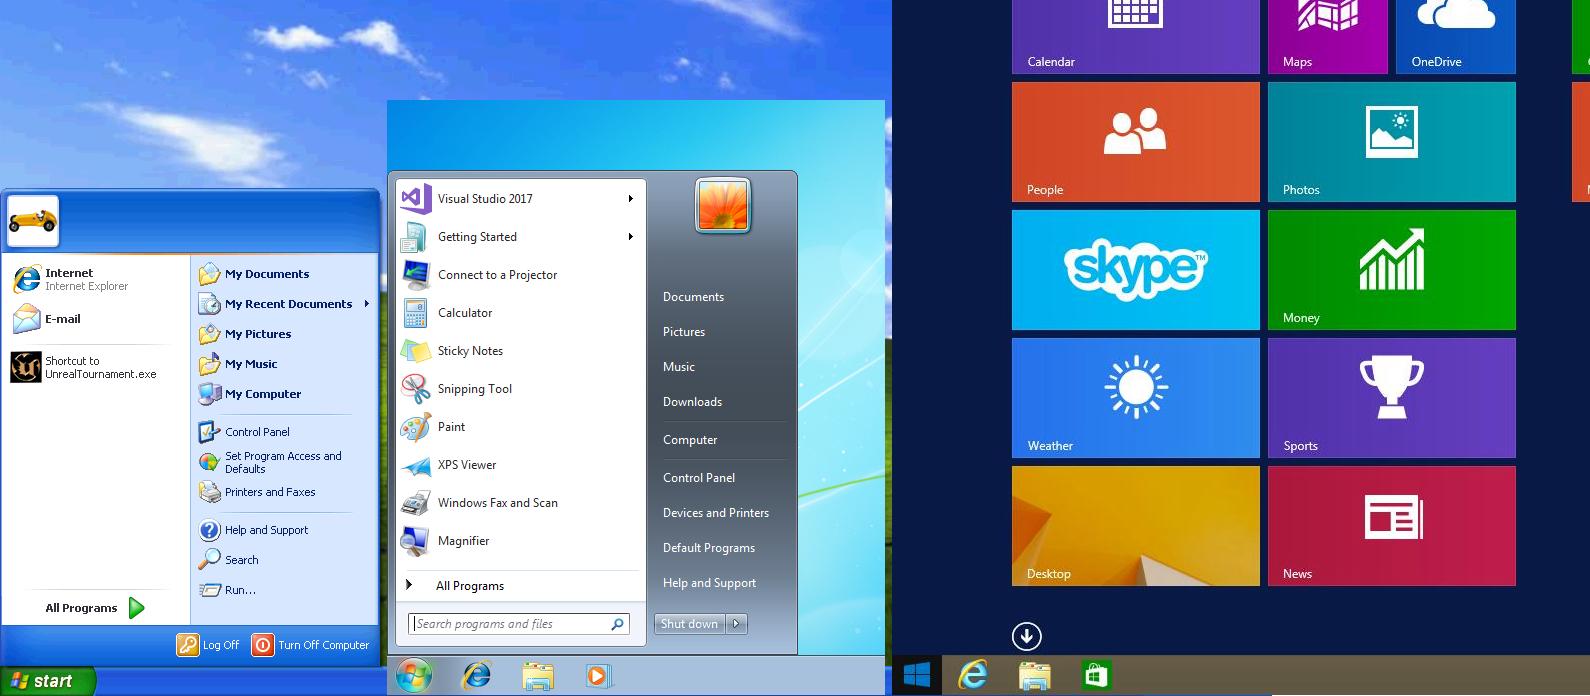Image resolution: width=1590 pixels, height=696 pixels.
Task: Open Help and Support in XP menu
Action: click(254, 530)
